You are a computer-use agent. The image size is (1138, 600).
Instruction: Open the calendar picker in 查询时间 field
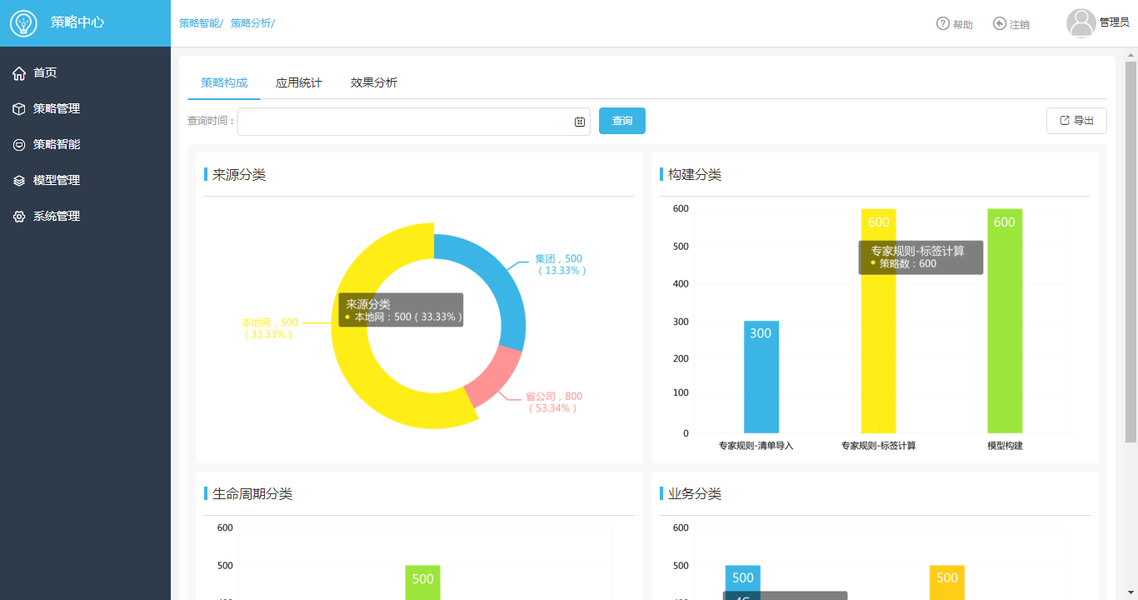579,122
